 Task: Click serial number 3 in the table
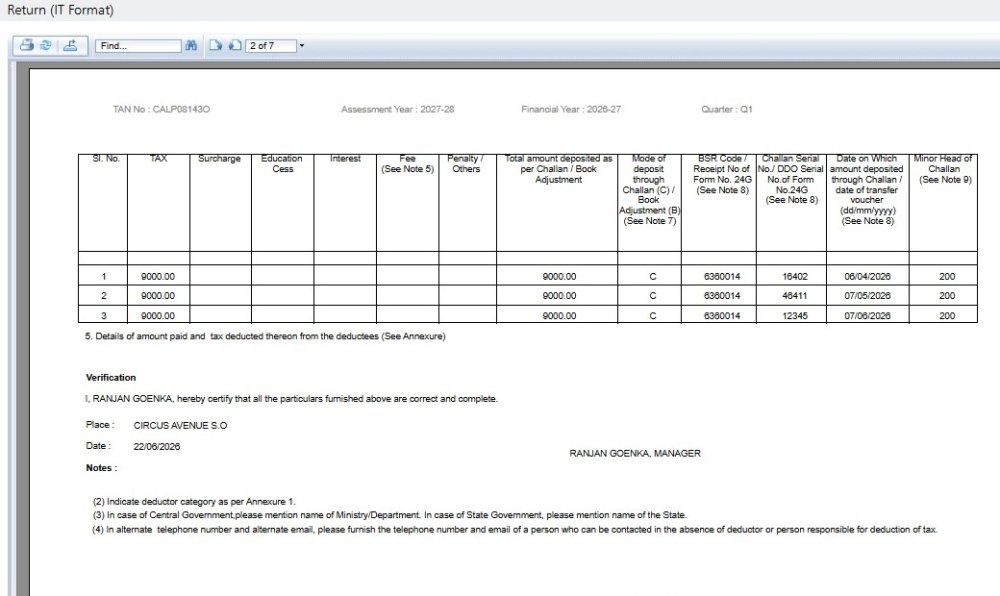pyautogui.click(x=103, y=316)
